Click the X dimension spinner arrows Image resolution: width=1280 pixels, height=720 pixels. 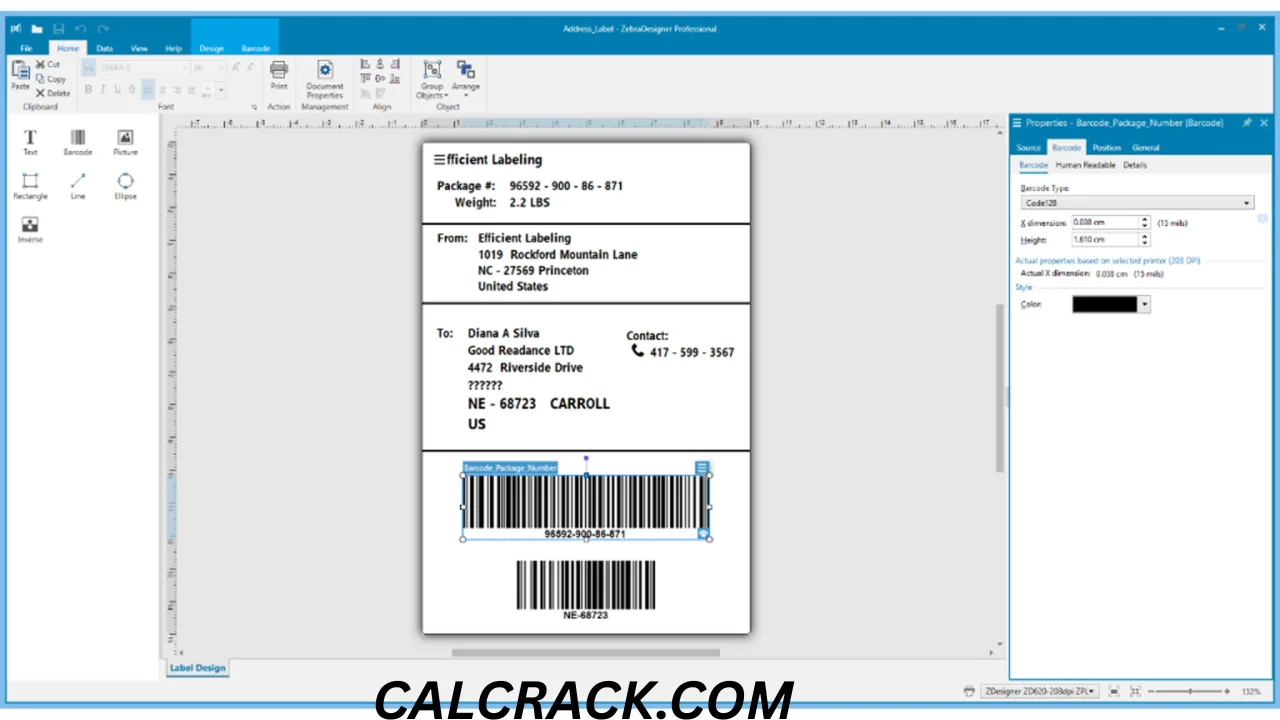pyautogui.click(x=1145, y=222)
